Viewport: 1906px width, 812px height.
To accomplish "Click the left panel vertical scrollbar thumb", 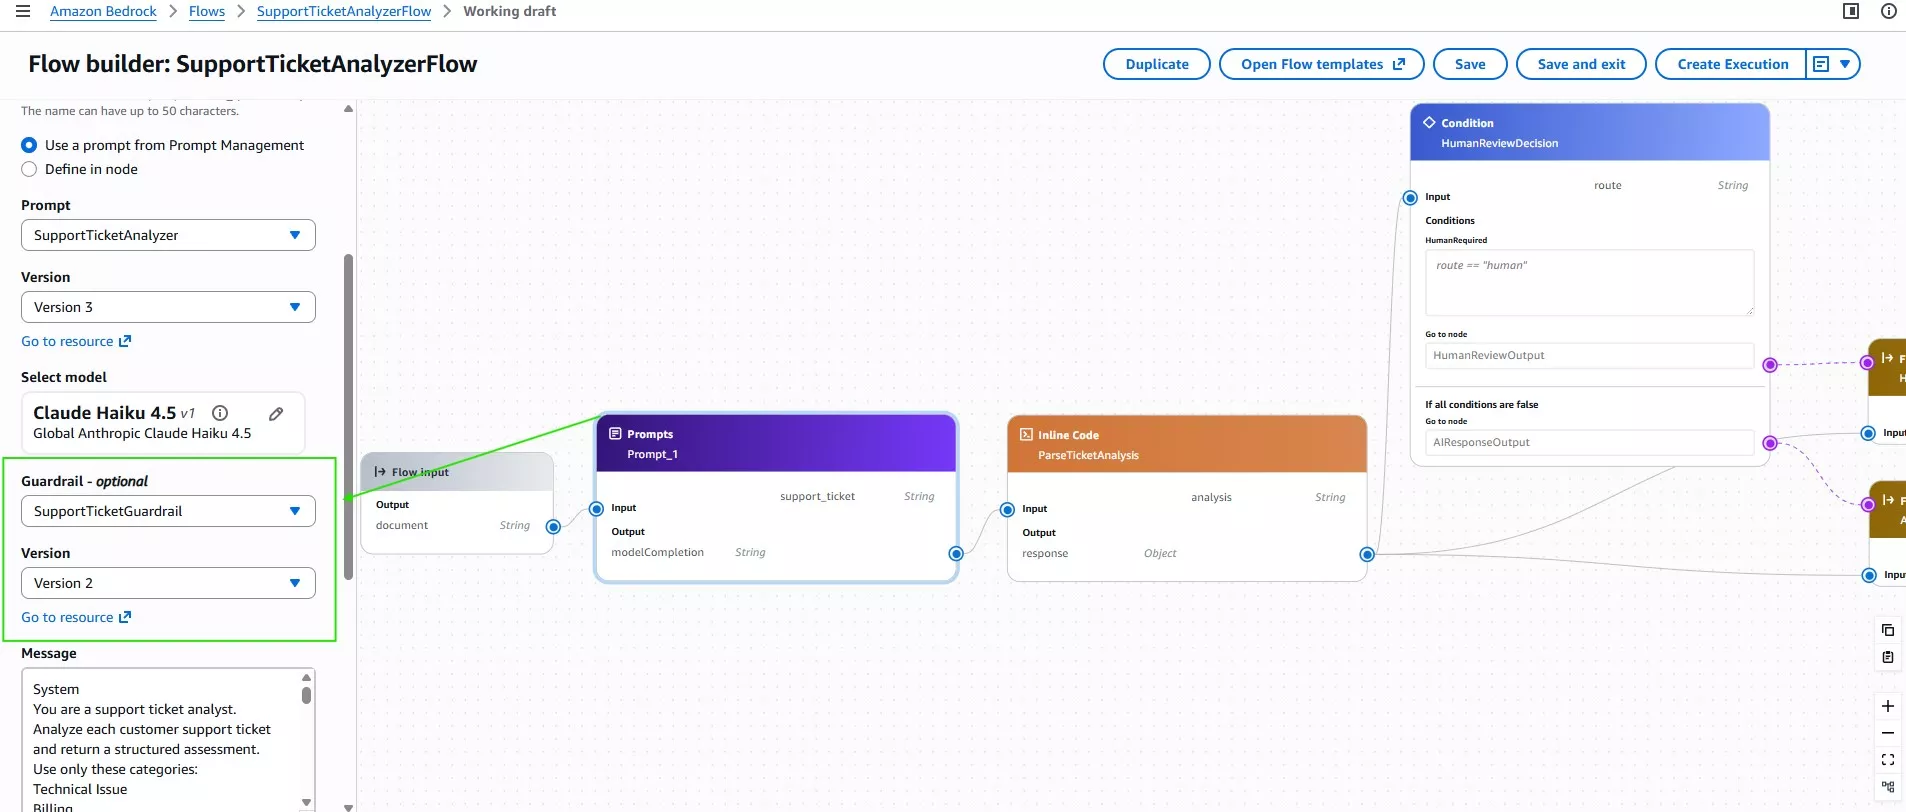I will point(348,416).
